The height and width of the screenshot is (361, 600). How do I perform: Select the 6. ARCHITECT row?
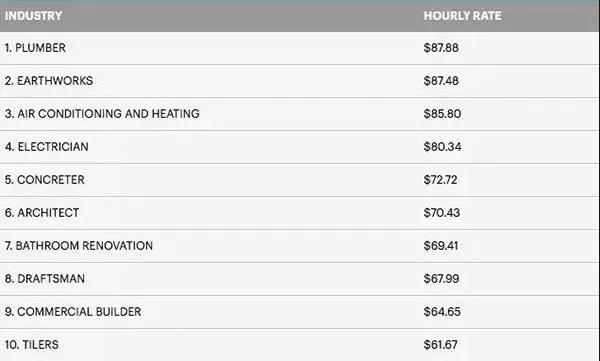300,213
